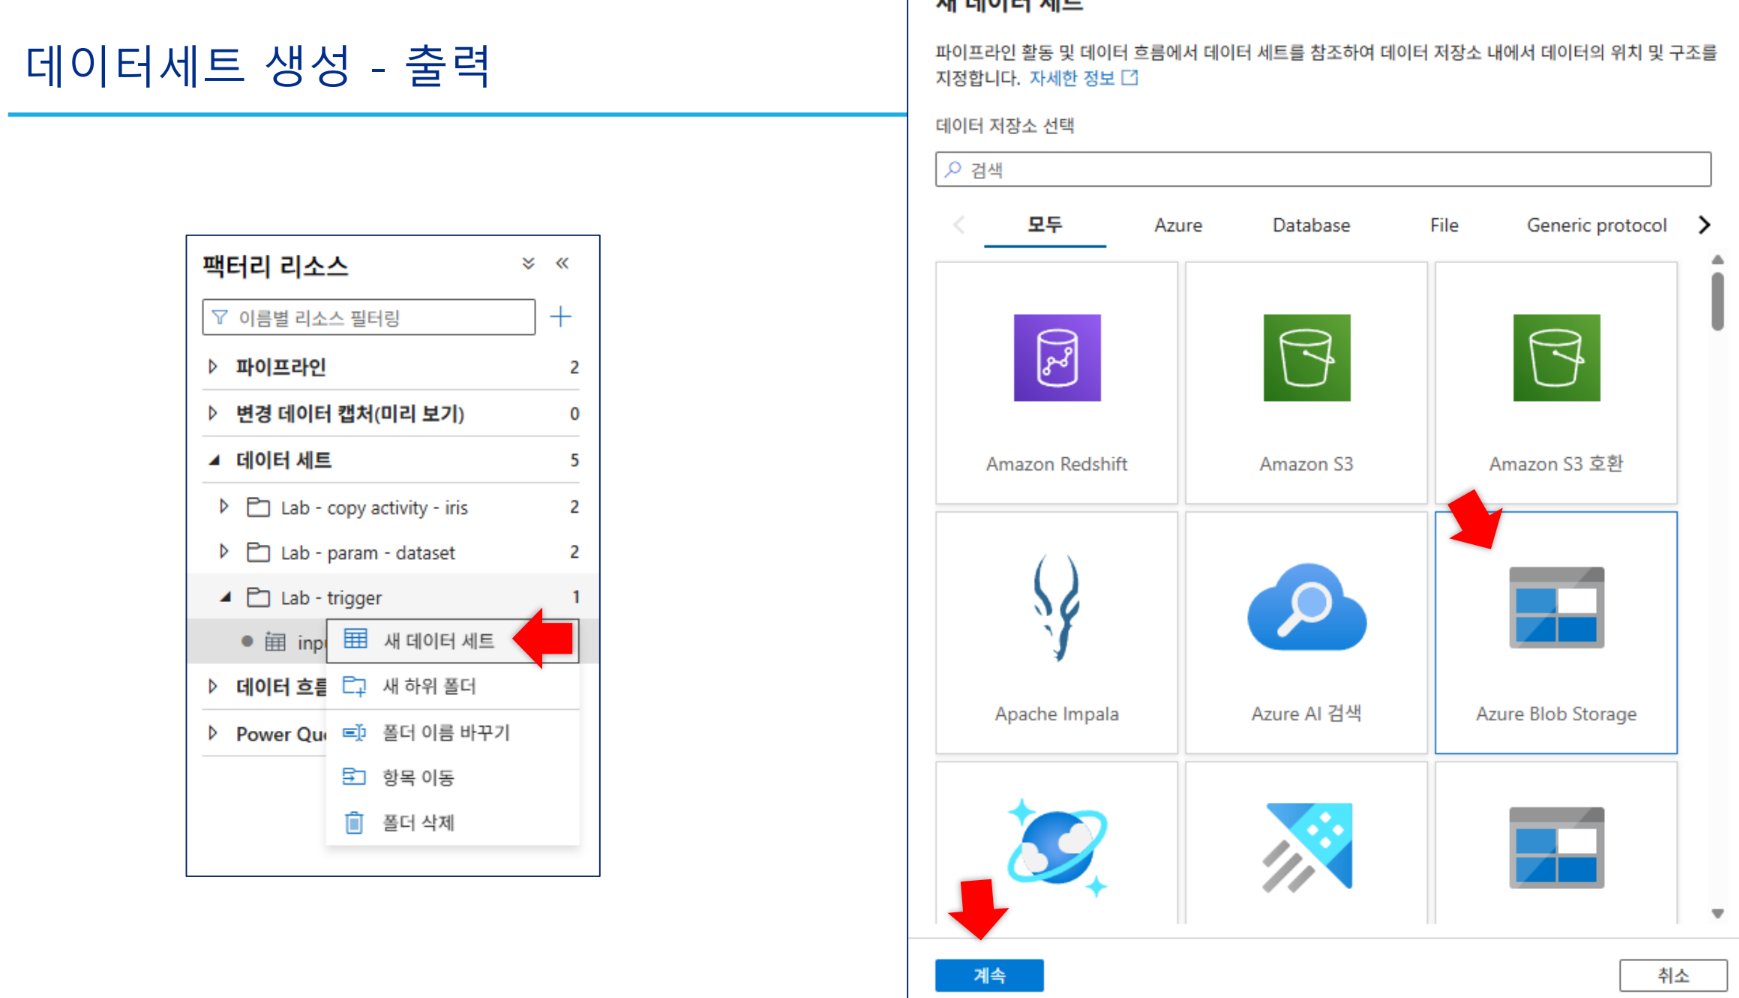
Task: Click the filter funnel icon in resource filter
Action: tap(220, 317)
